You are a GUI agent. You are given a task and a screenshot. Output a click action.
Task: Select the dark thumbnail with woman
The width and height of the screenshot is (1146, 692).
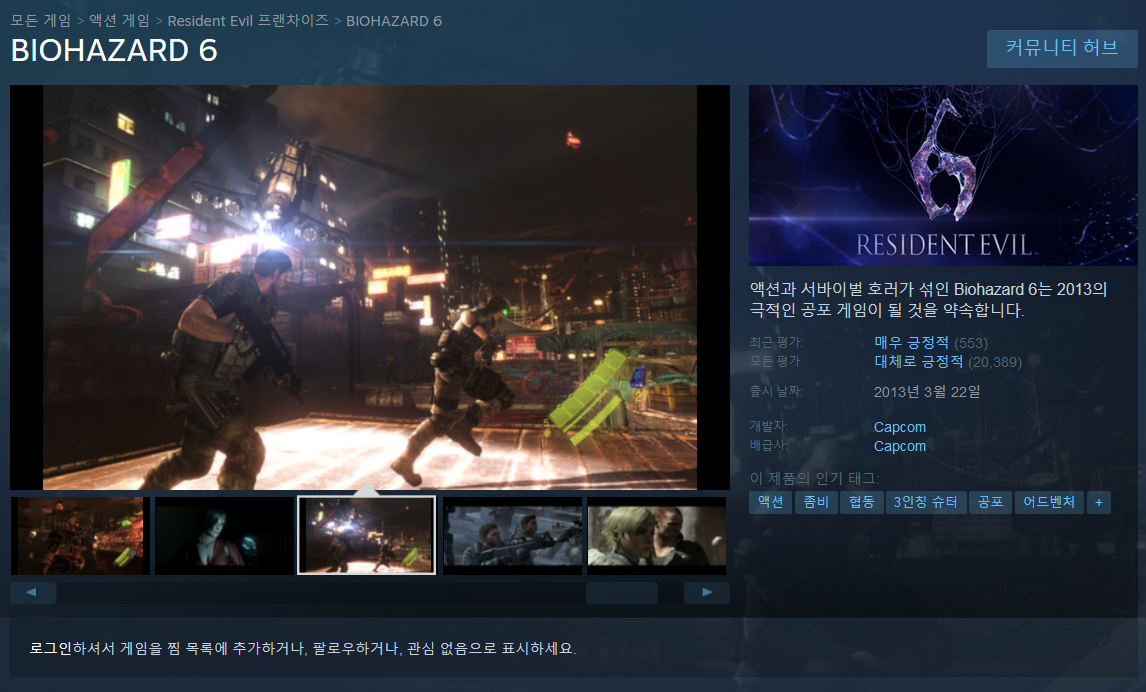pyautogui.click(x=224, y=535)
